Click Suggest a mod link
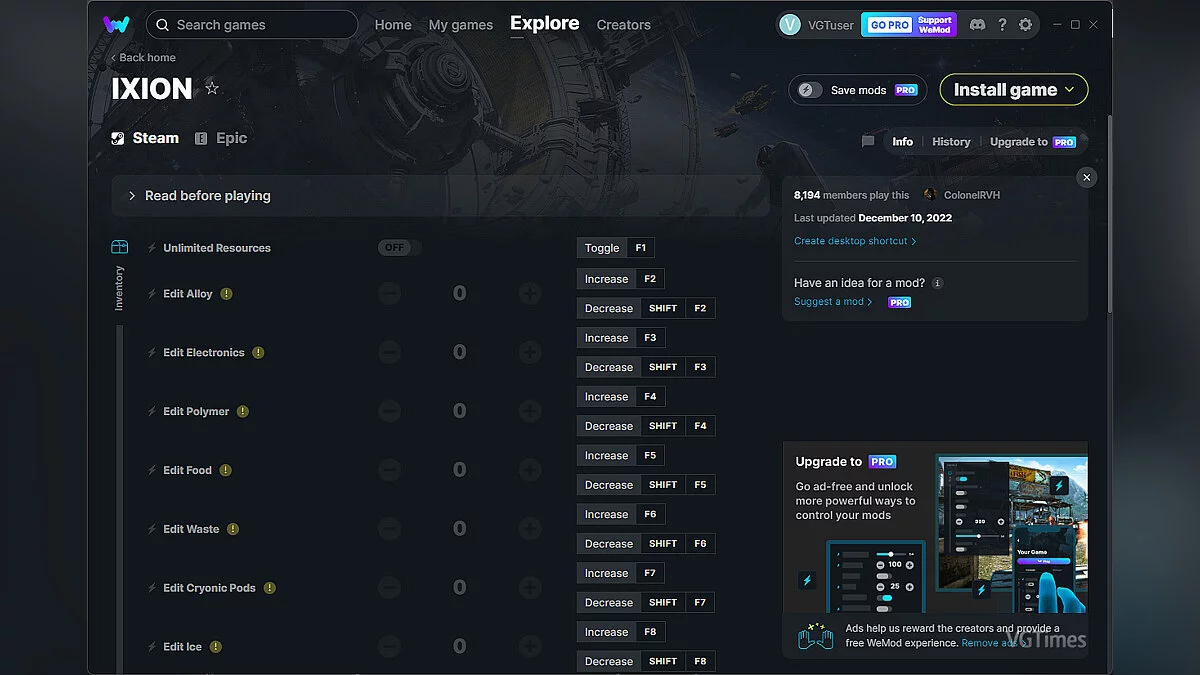 click(833, 302)
